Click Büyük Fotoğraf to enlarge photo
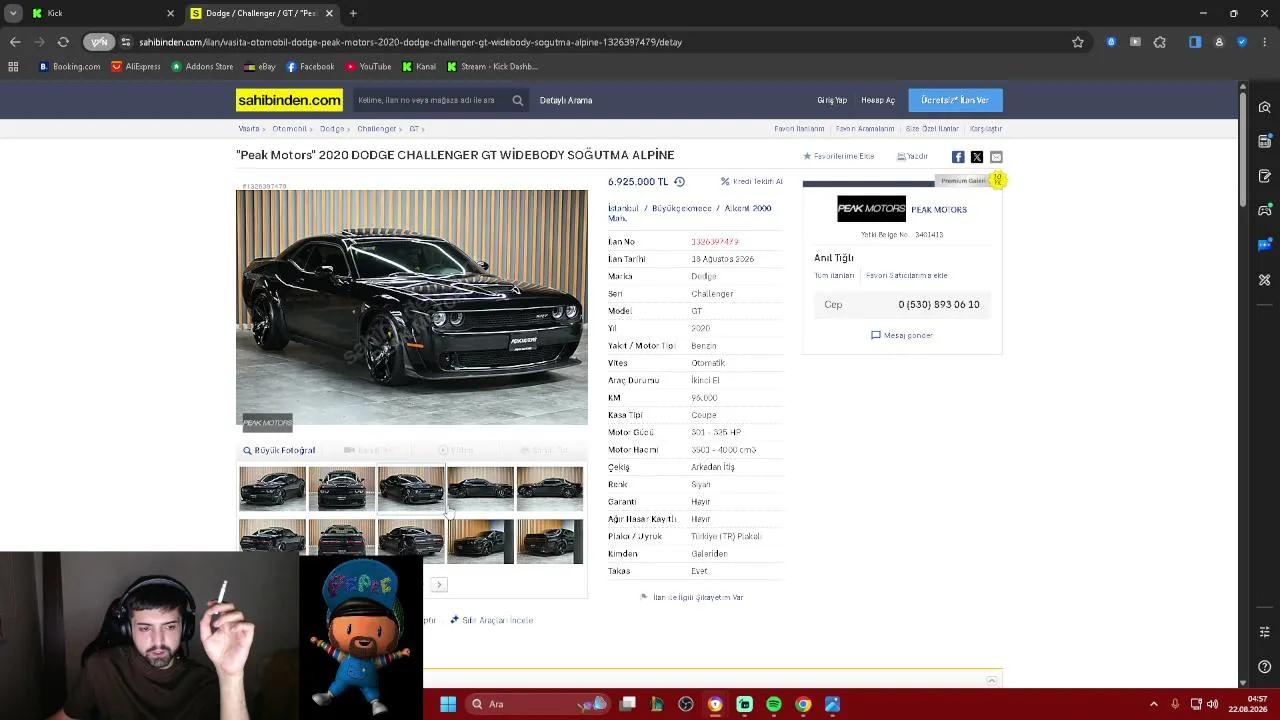Screen dimensions: 1280x720 279,451
